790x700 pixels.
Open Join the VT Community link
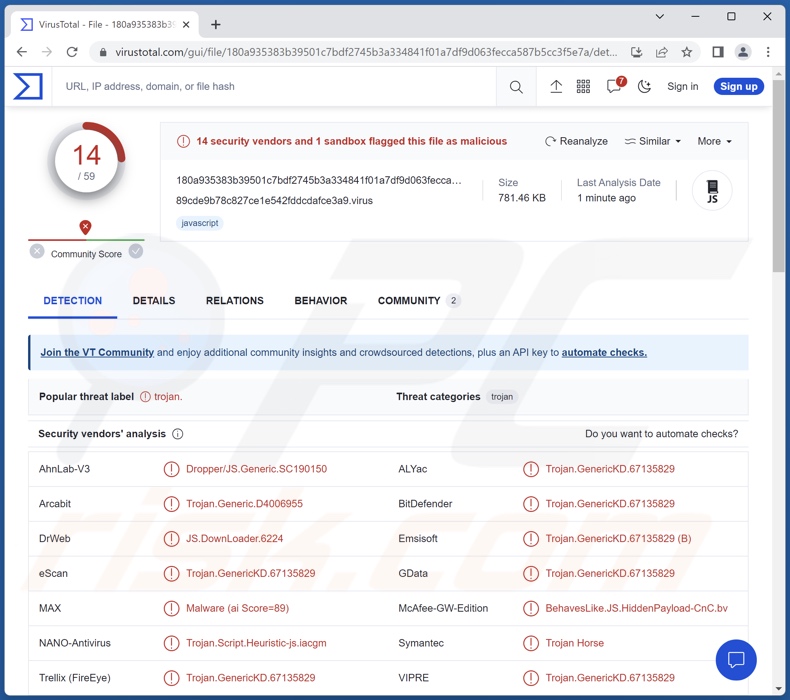97,353
